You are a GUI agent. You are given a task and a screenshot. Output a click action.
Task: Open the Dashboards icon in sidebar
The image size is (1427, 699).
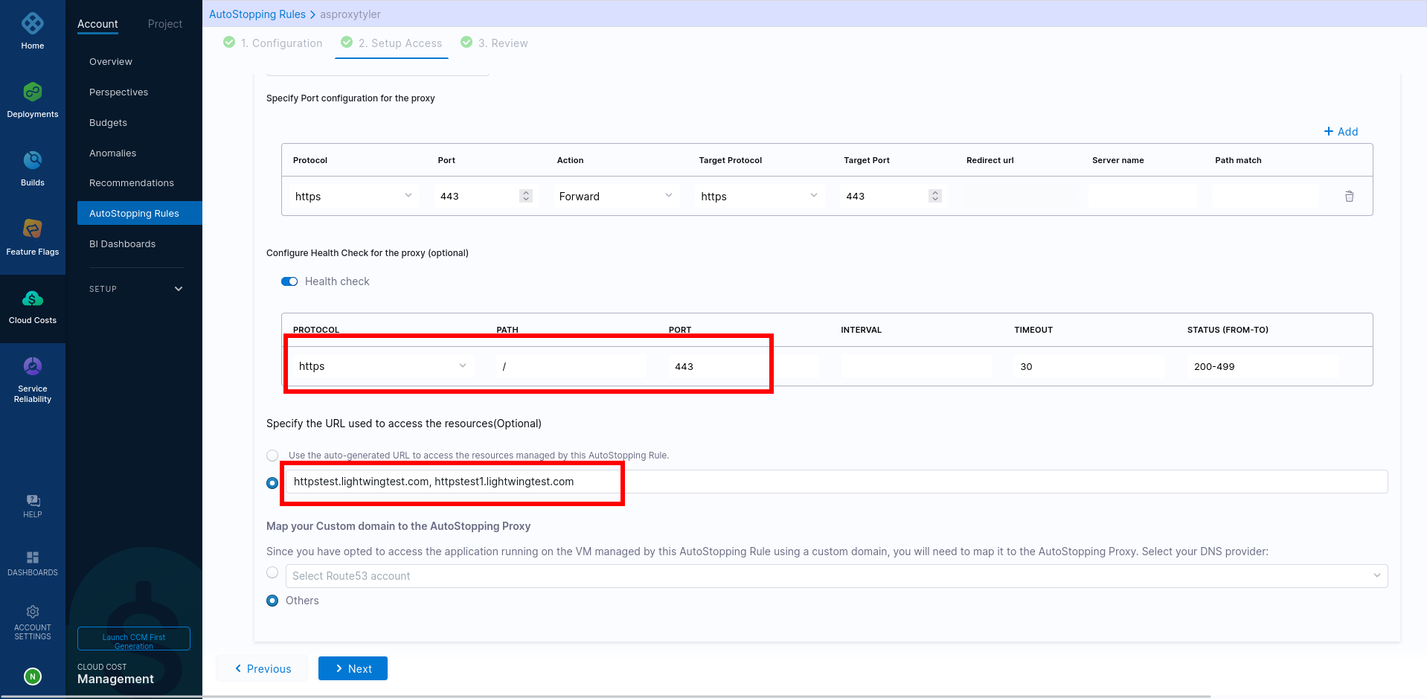pos(32,557)
